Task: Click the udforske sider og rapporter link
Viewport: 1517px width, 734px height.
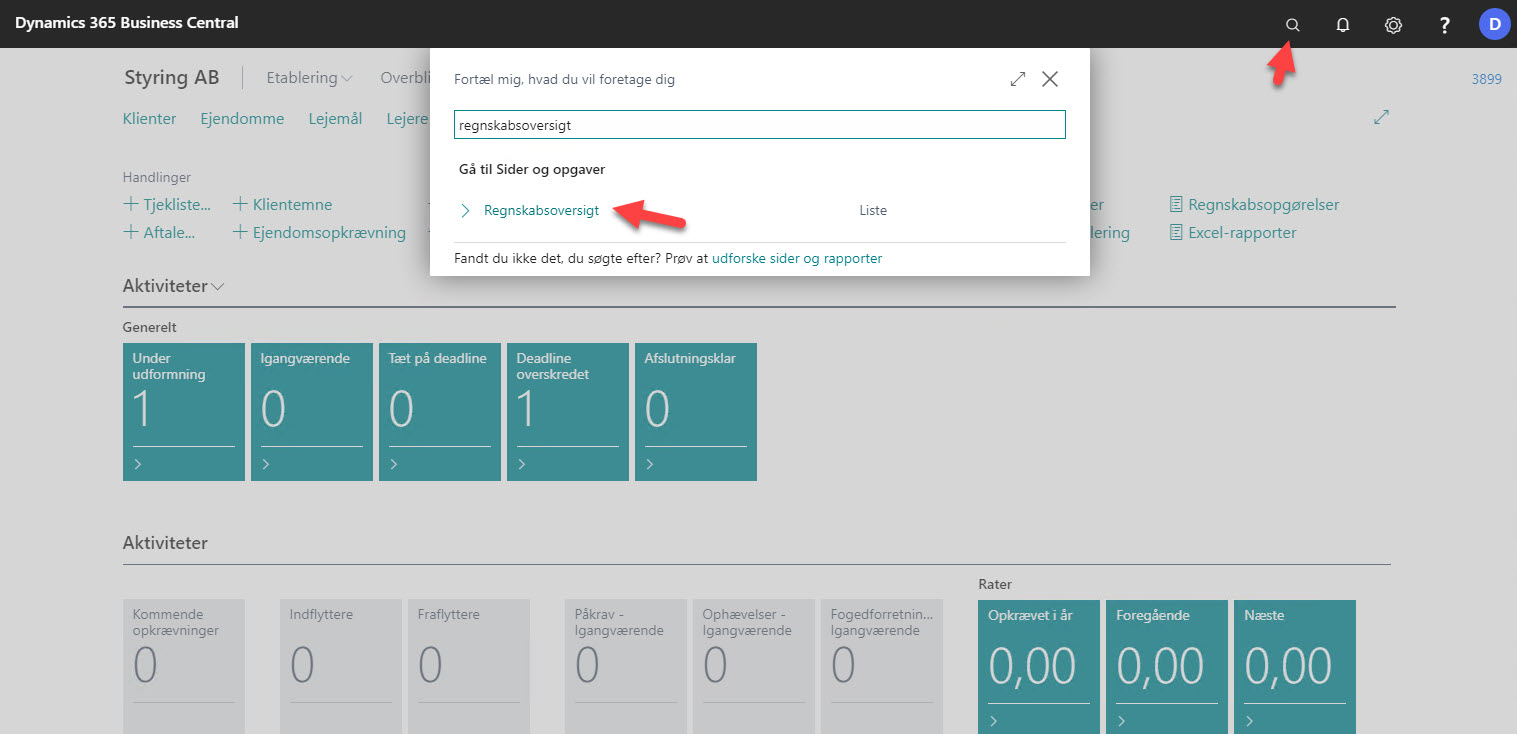Action: pos(796,258)
